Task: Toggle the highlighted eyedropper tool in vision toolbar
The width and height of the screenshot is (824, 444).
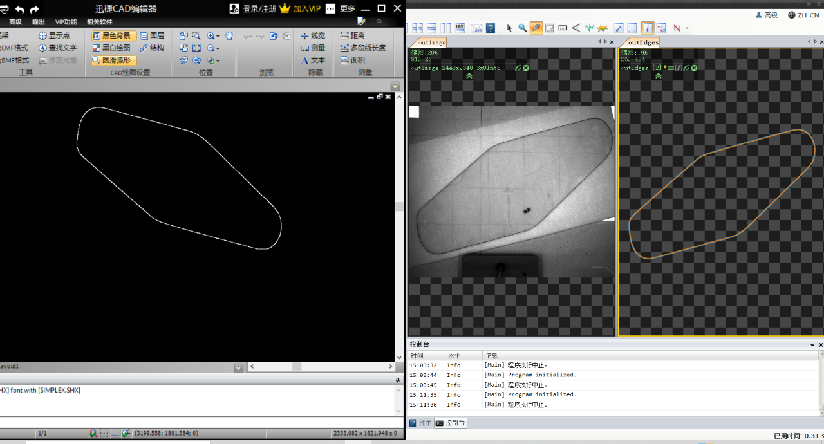Action: (x=535, y=28)
